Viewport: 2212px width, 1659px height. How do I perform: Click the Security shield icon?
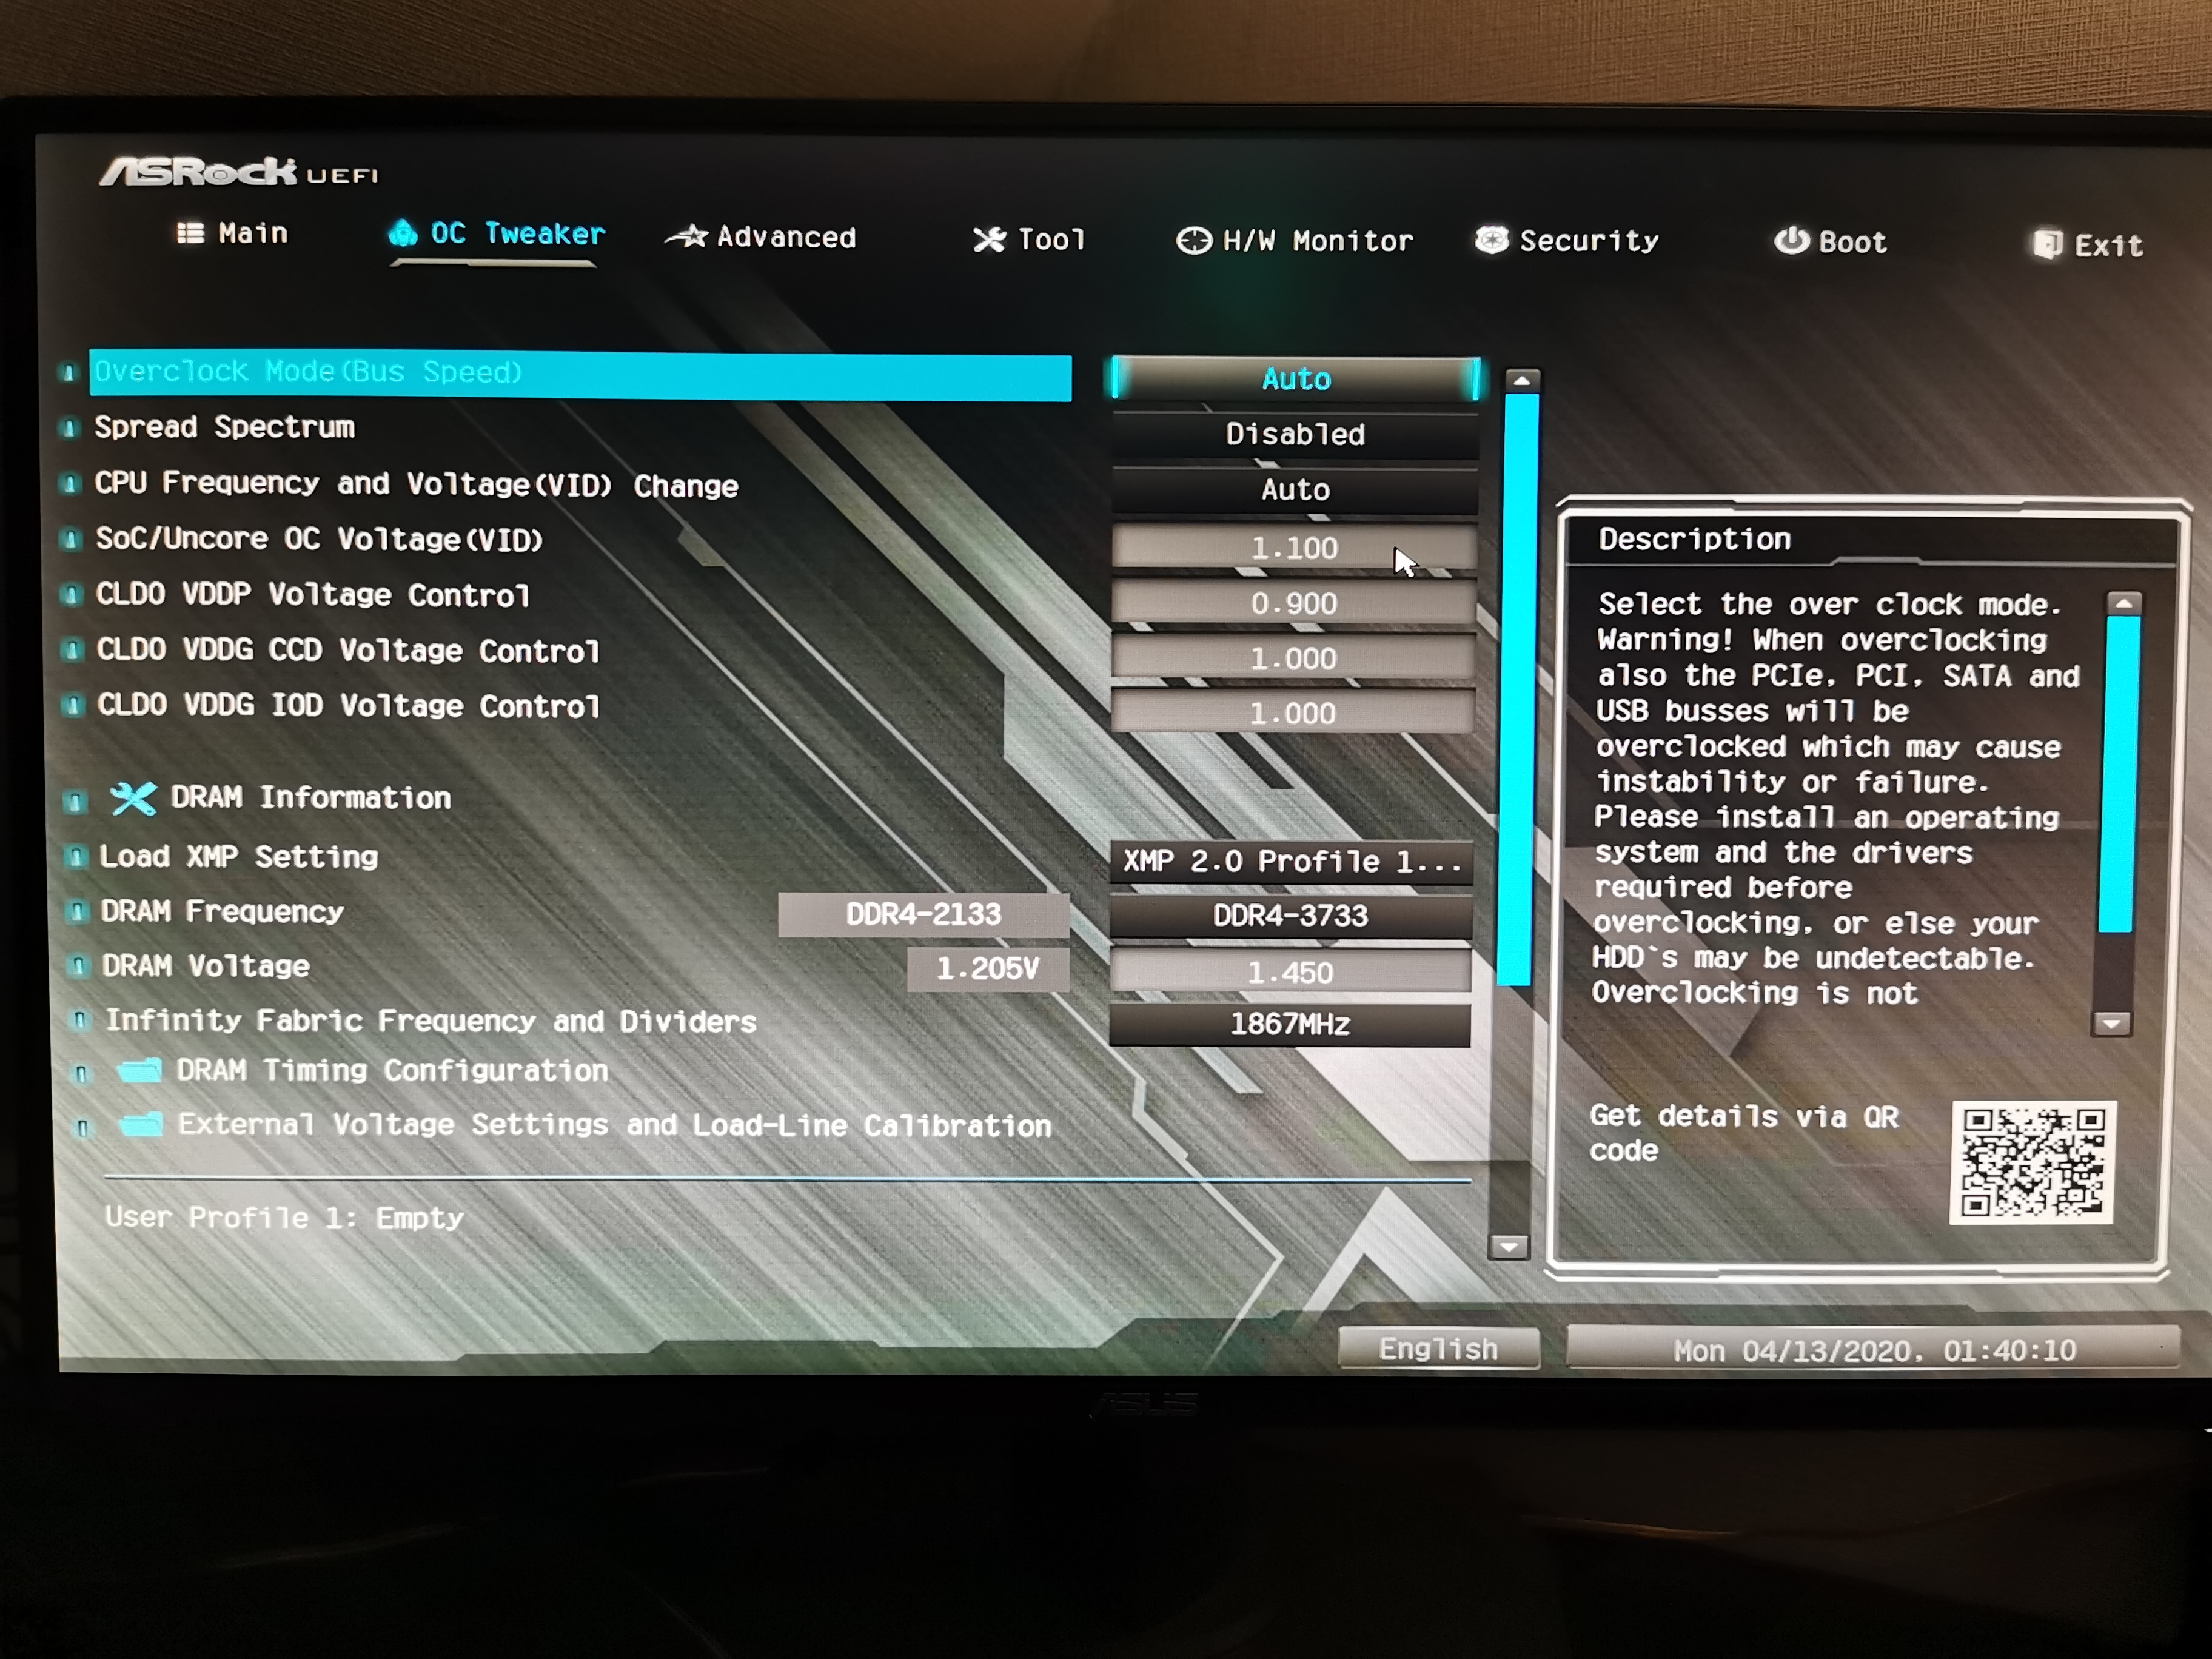point(1491,240)
